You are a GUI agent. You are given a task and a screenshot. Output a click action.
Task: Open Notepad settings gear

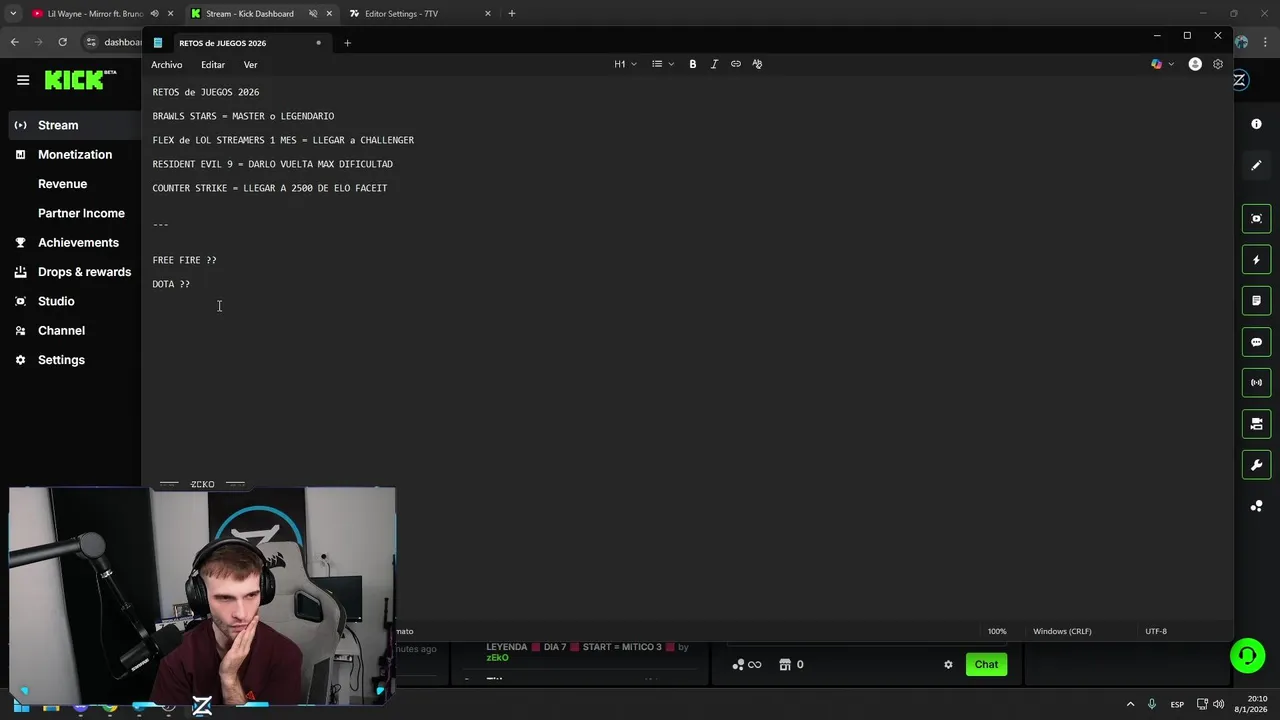click(x=1218, y=64)
